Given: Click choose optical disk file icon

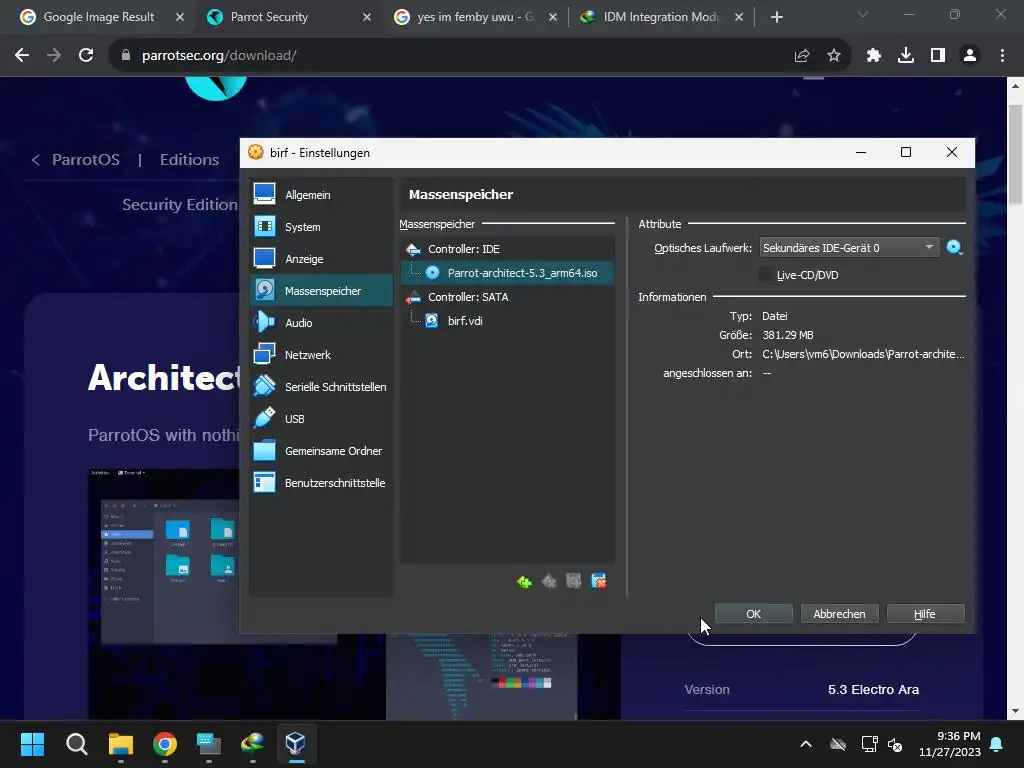Looking at the screenshot, I should 955,248.
